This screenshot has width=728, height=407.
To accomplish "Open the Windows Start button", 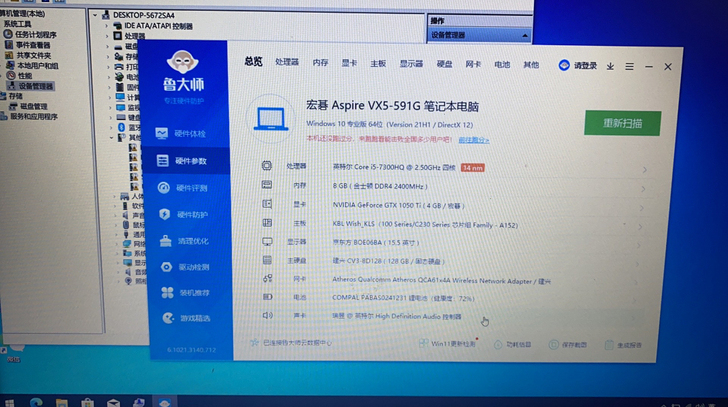I will pos(9,403).
